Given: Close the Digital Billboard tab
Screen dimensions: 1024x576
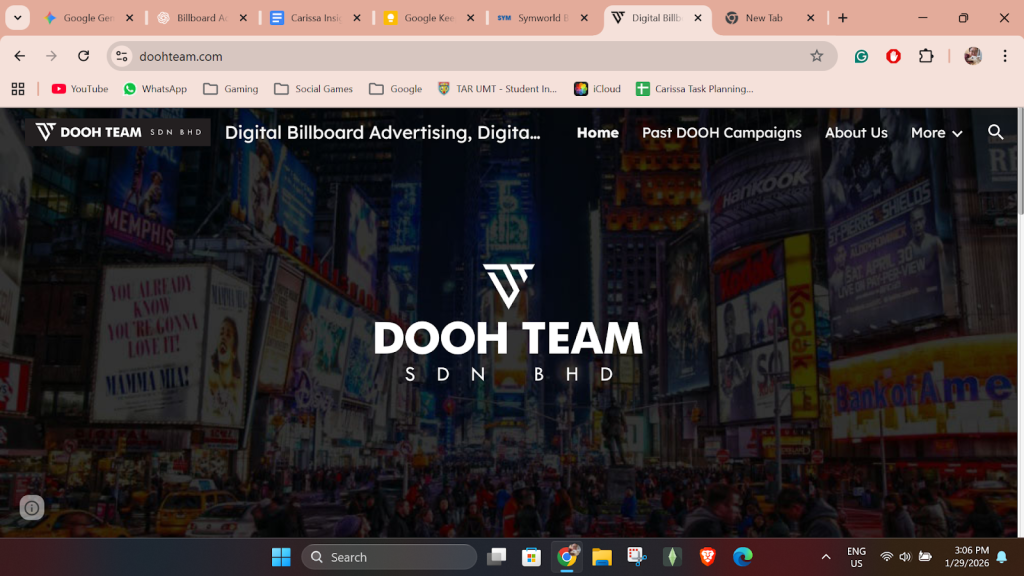Looking at the screenshot, I should click(697, 18).
